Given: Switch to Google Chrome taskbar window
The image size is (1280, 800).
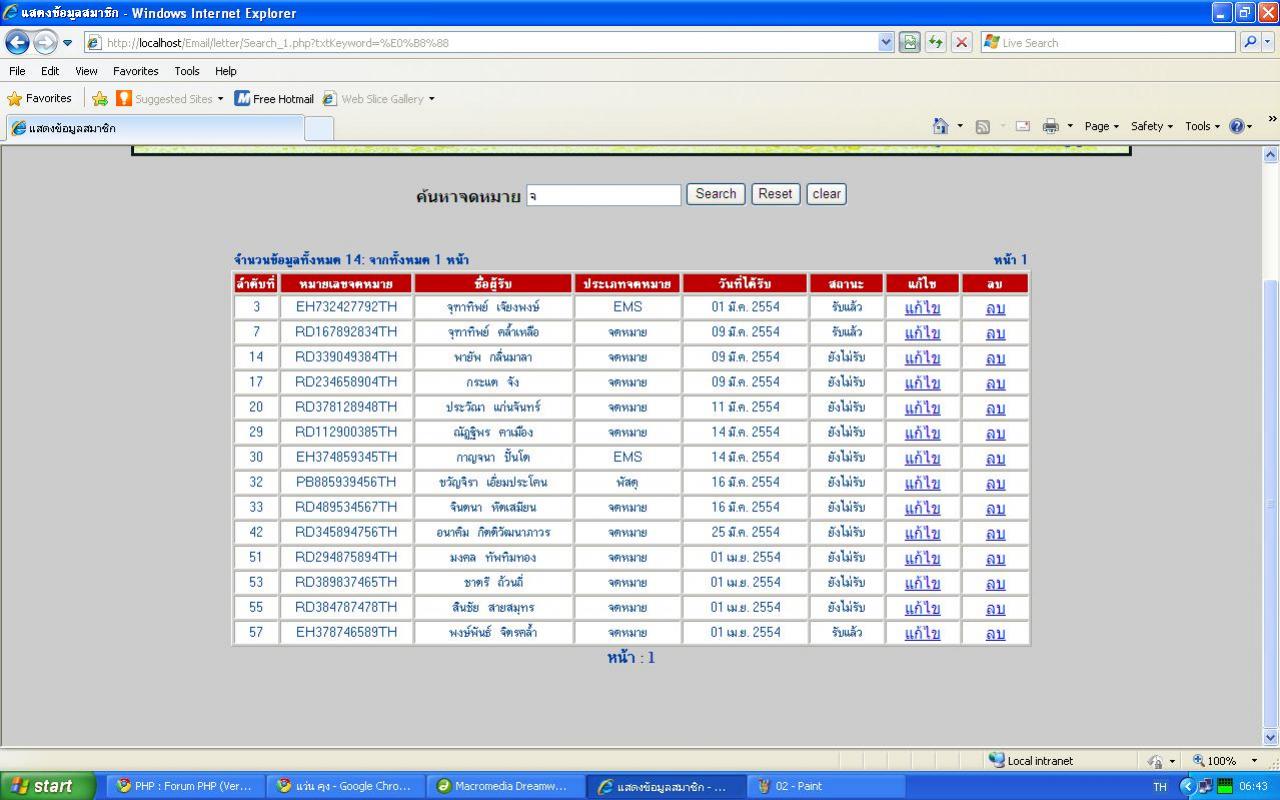Looking at the screenshot, I should pyautogui.click(x=346, y=786).
